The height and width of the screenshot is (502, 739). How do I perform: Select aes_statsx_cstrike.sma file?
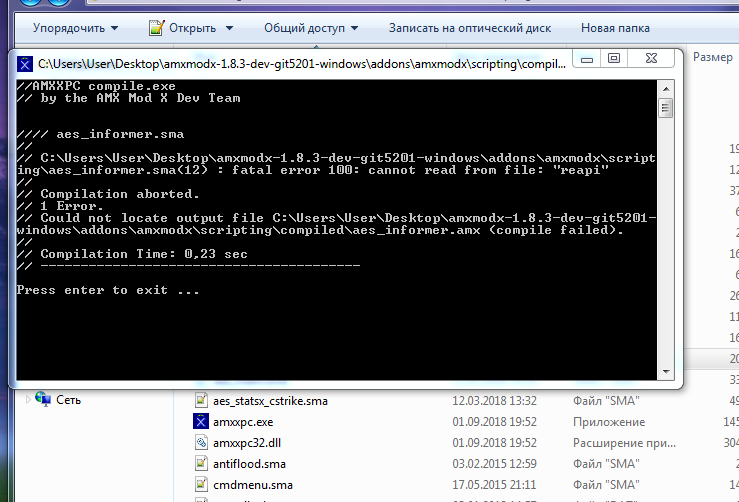(270, 401)
